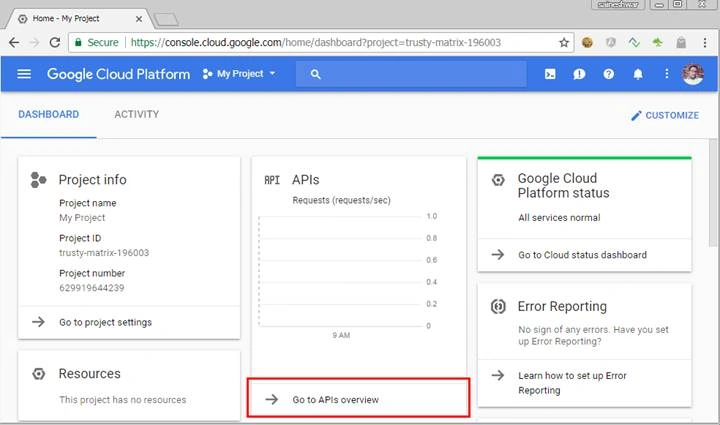Open the hamburger navigation menu
The height and width of the screenshot is (425, 720).
24,74
